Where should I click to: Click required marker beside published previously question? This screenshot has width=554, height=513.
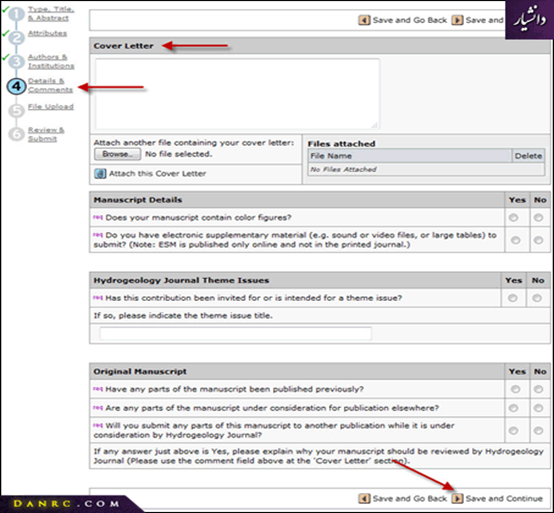[x=98, y=389]
